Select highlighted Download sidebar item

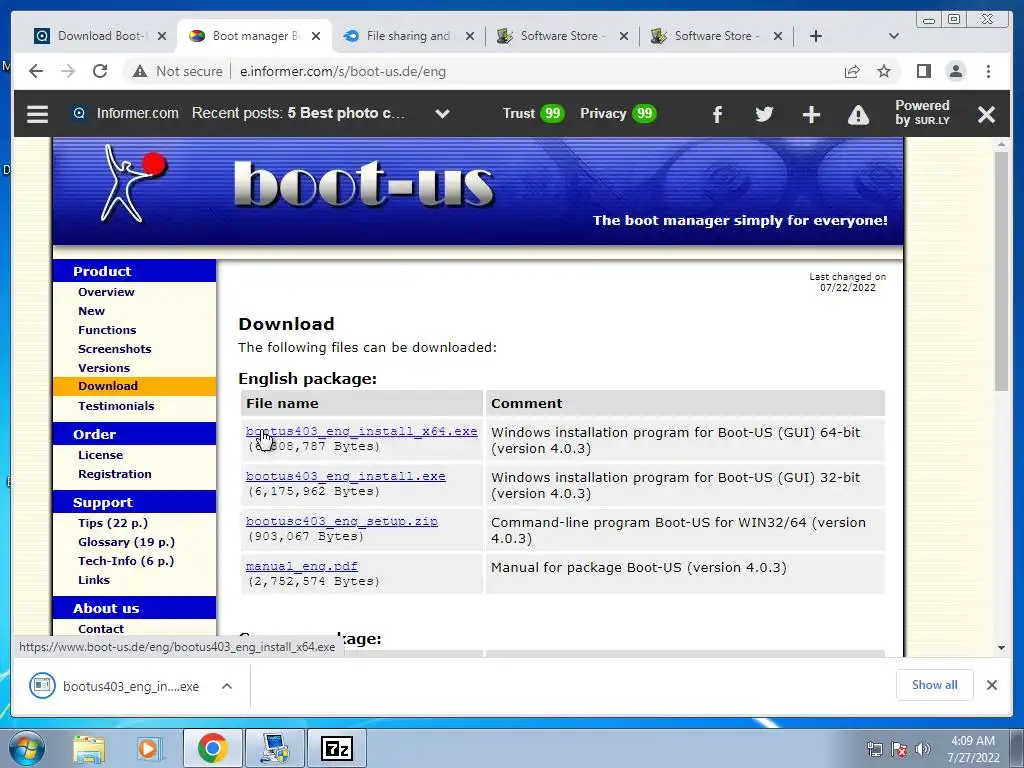(x=134, y=386)
